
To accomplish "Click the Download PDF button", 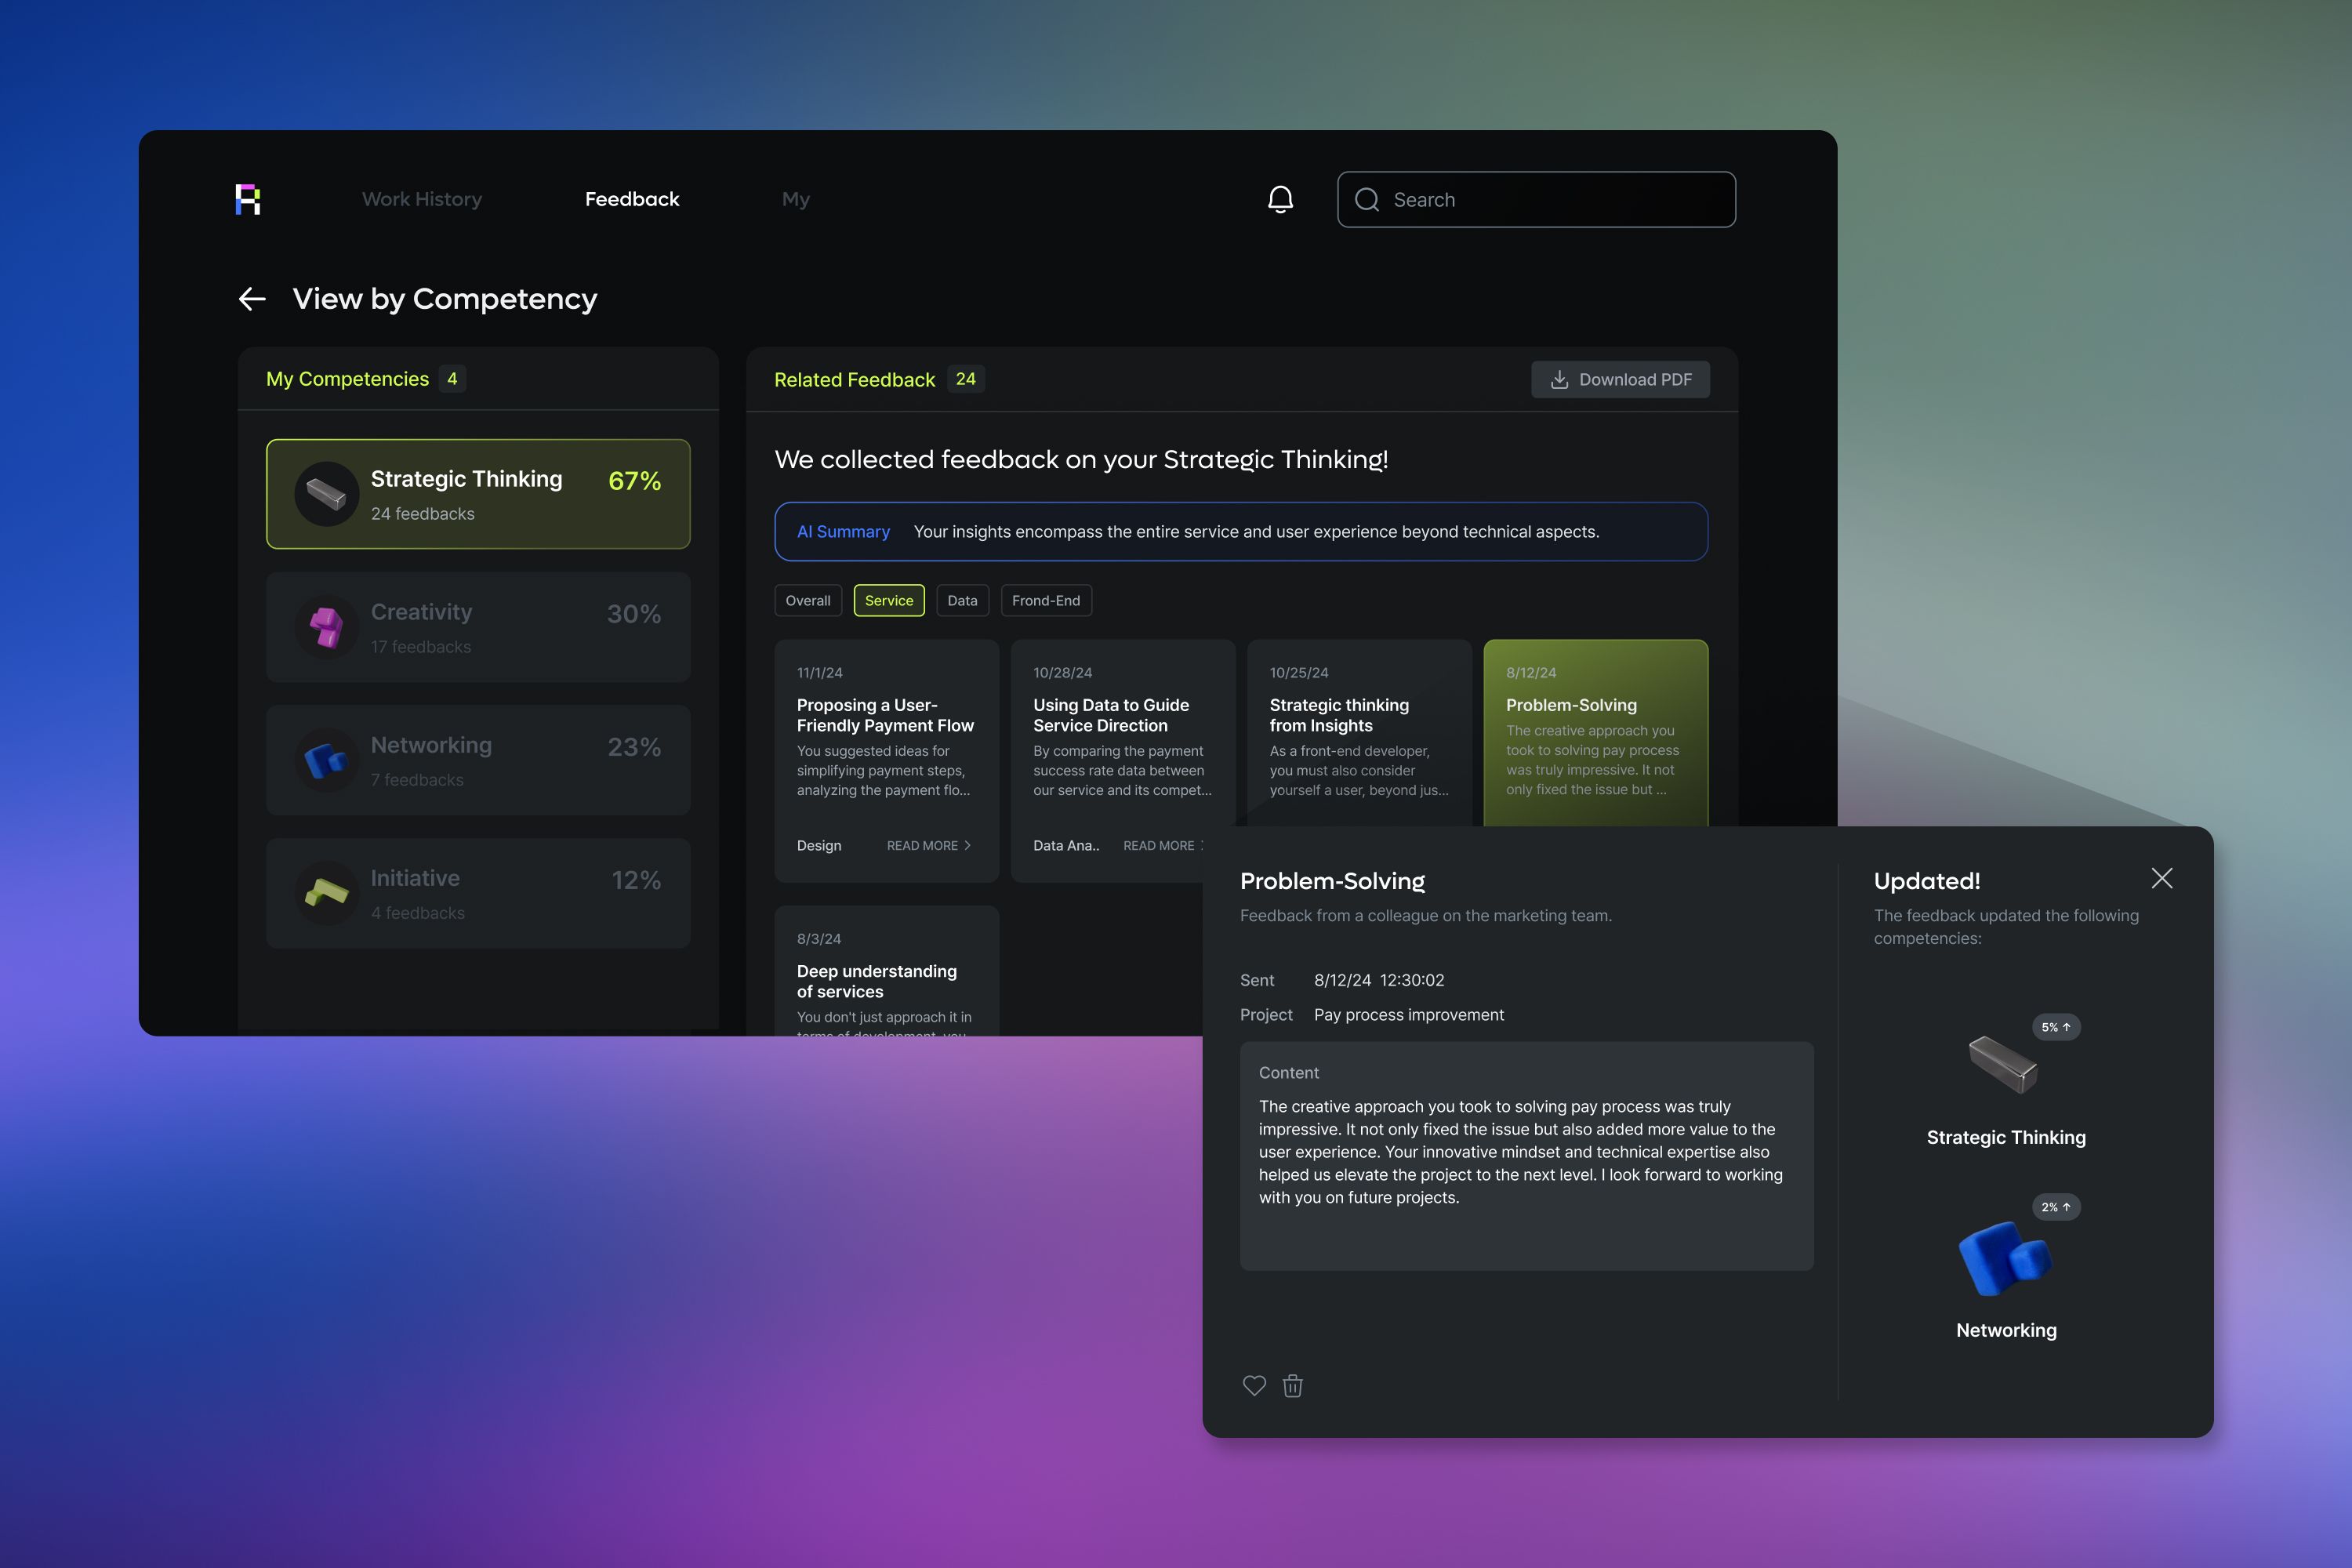I will tap(1620, 379).
